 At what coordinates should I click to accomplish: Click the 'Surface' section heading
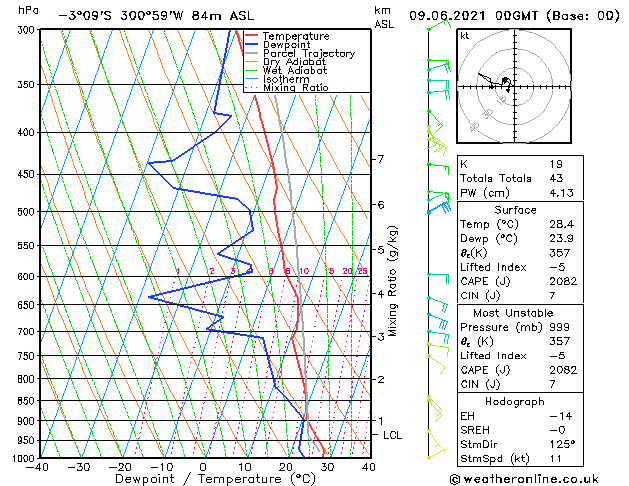pos(515,210)
